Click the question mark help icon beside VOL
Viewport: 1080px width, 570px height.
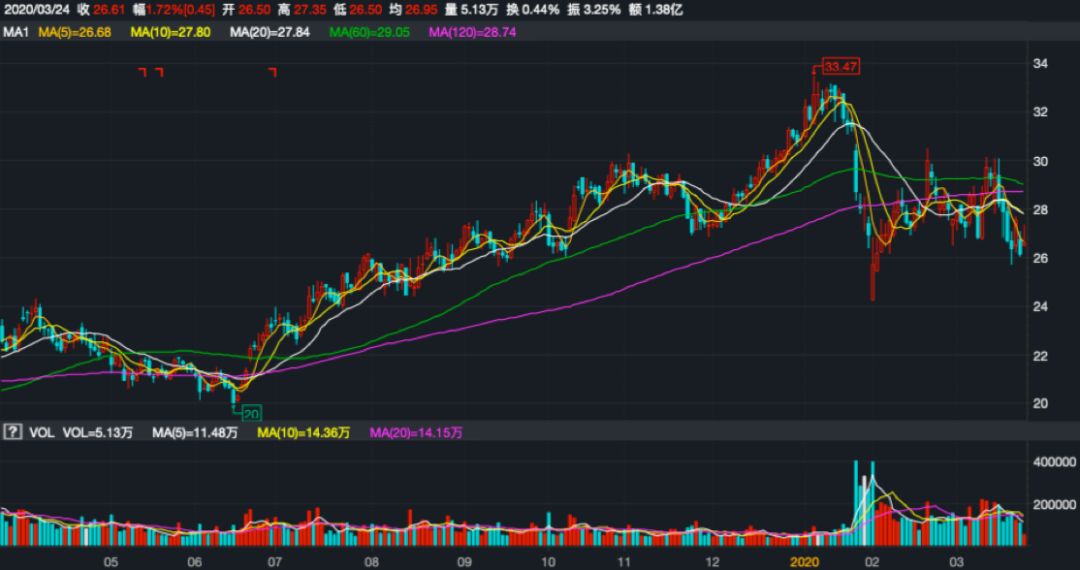[13, 433]
